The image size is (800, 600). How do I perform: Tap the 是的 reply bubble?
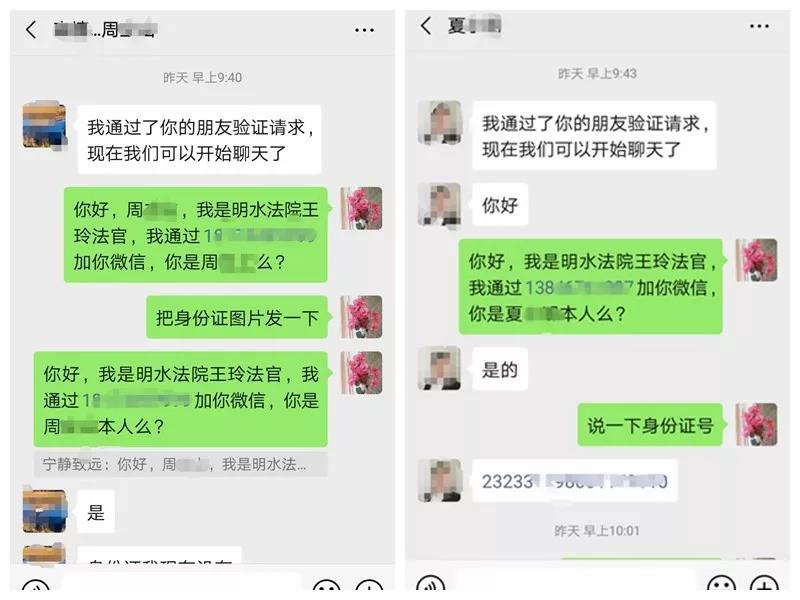click(500, 369)
